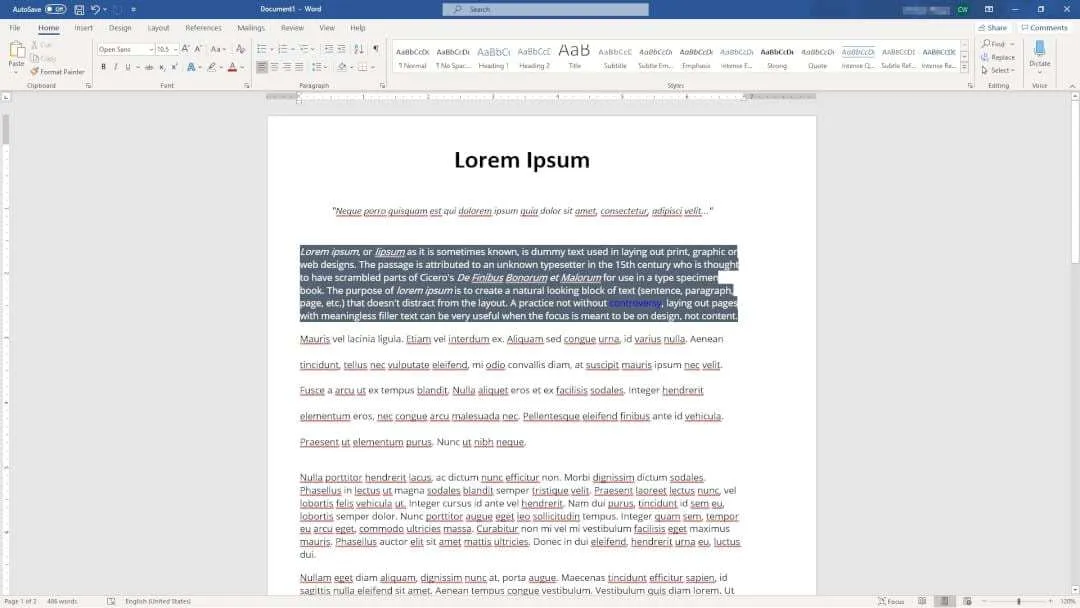The height and width of the screenshot is (608, 1080).
Task: Open the Styles pane launcher
Action: pyautogui.click(x=970, y=86)
